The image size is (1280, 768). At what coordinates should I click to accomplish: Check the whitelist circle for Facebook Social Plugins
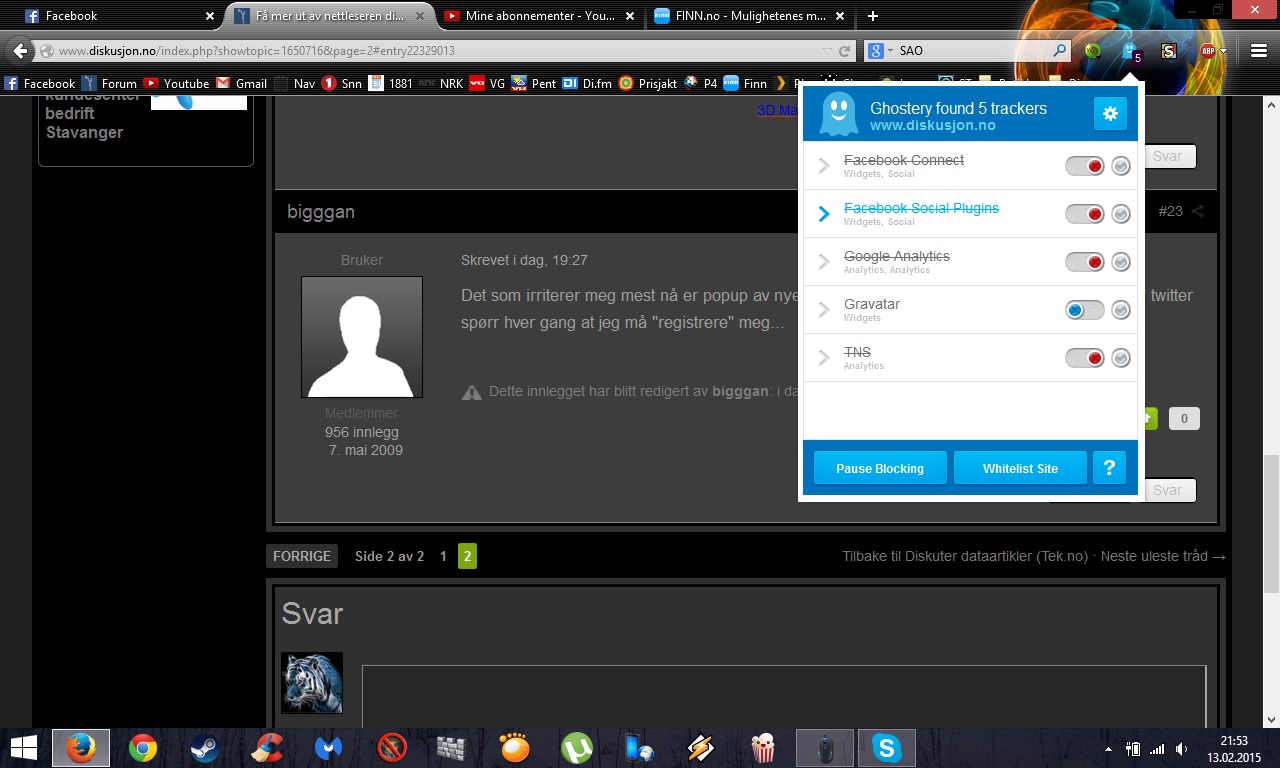tap(1121, 214)
